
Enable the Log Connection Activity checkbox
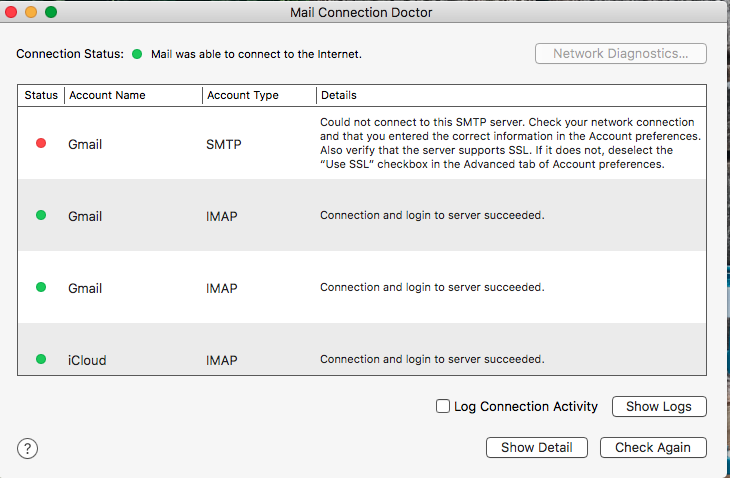[x=443, y=406]
